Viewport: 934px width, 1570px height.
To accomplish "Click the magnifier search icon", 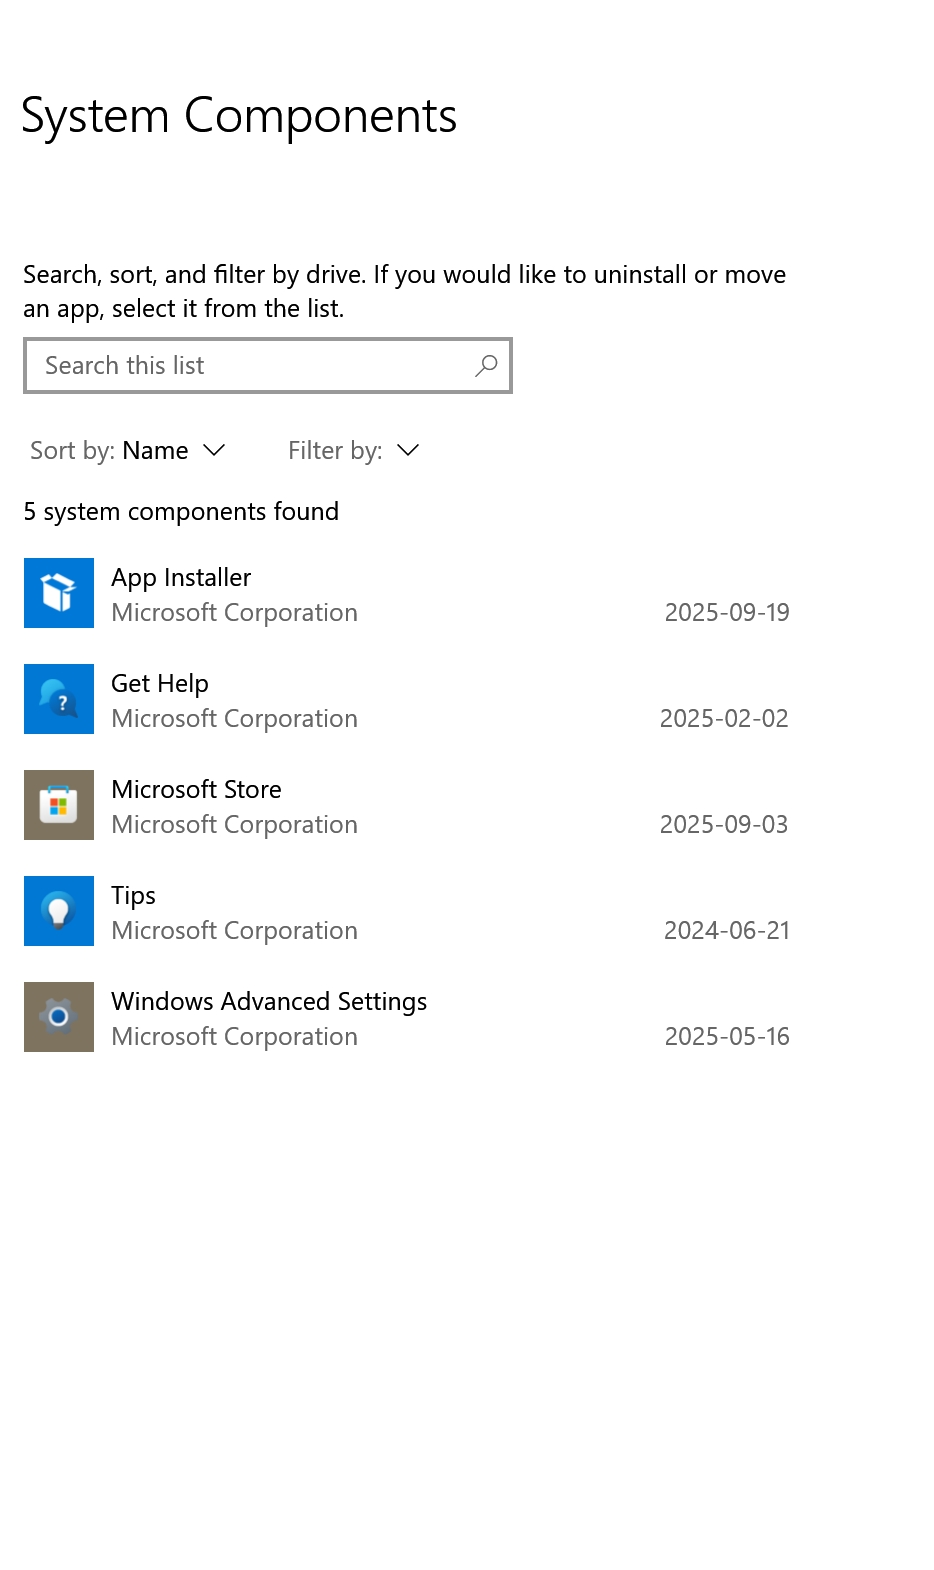I will coord(486,366).
